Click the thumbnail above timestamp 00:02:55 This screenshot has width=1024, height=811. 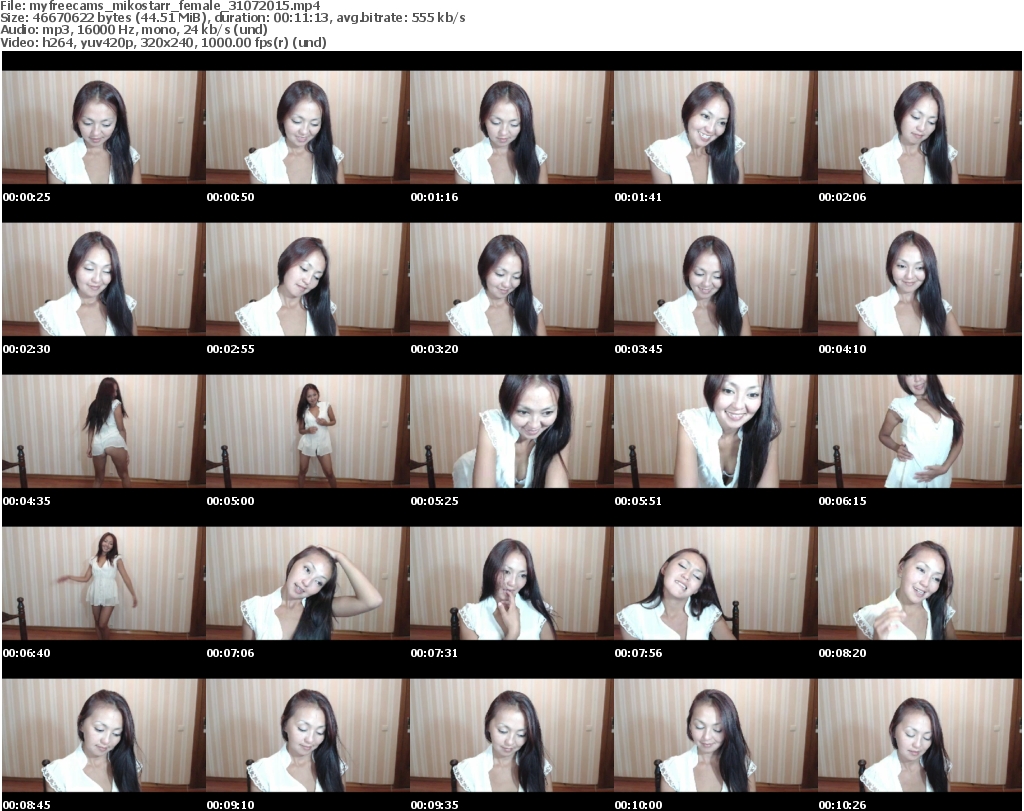tap(308, 279)
